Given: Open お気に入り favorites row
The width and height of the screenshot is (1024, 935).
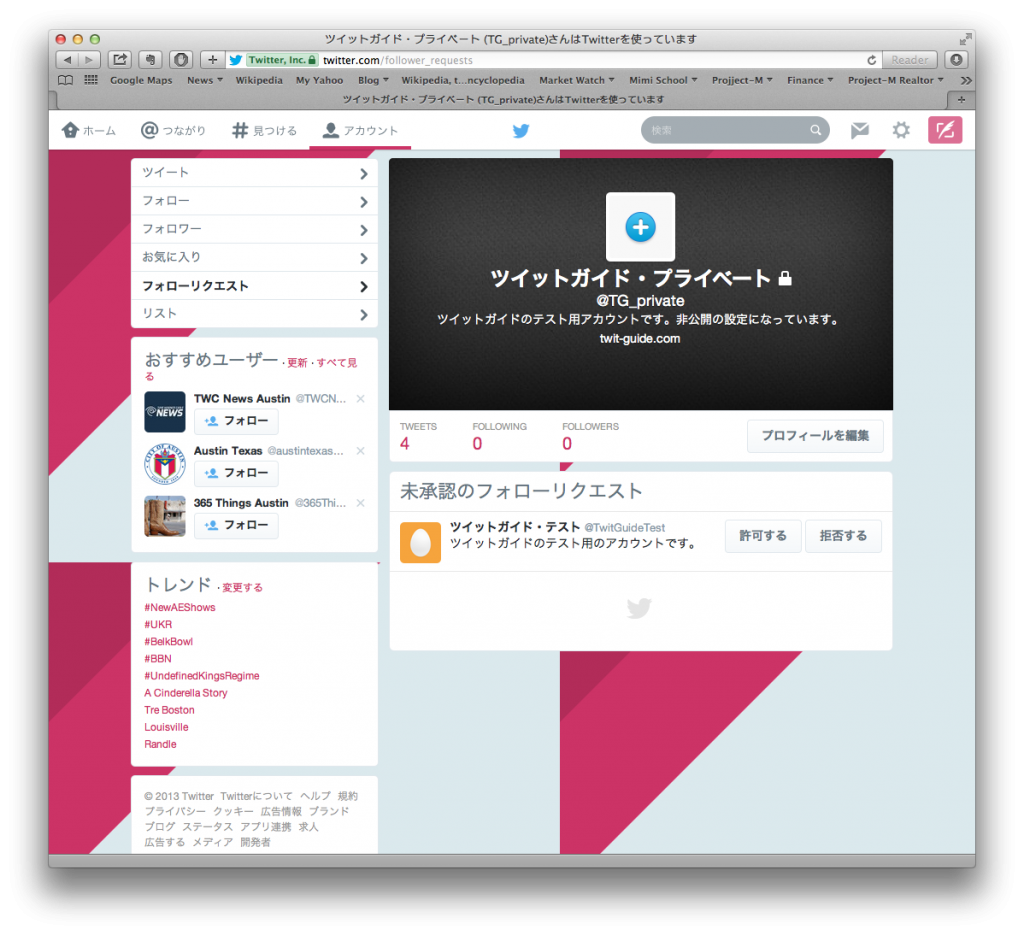Looking at the screenshot, I should [255, 257].
